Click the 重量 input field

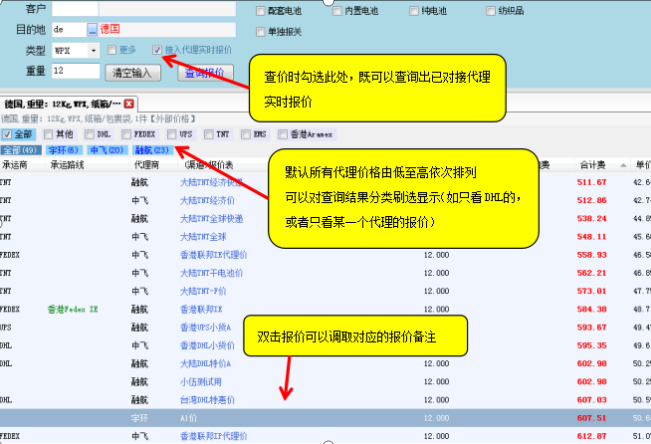(76, 71)
